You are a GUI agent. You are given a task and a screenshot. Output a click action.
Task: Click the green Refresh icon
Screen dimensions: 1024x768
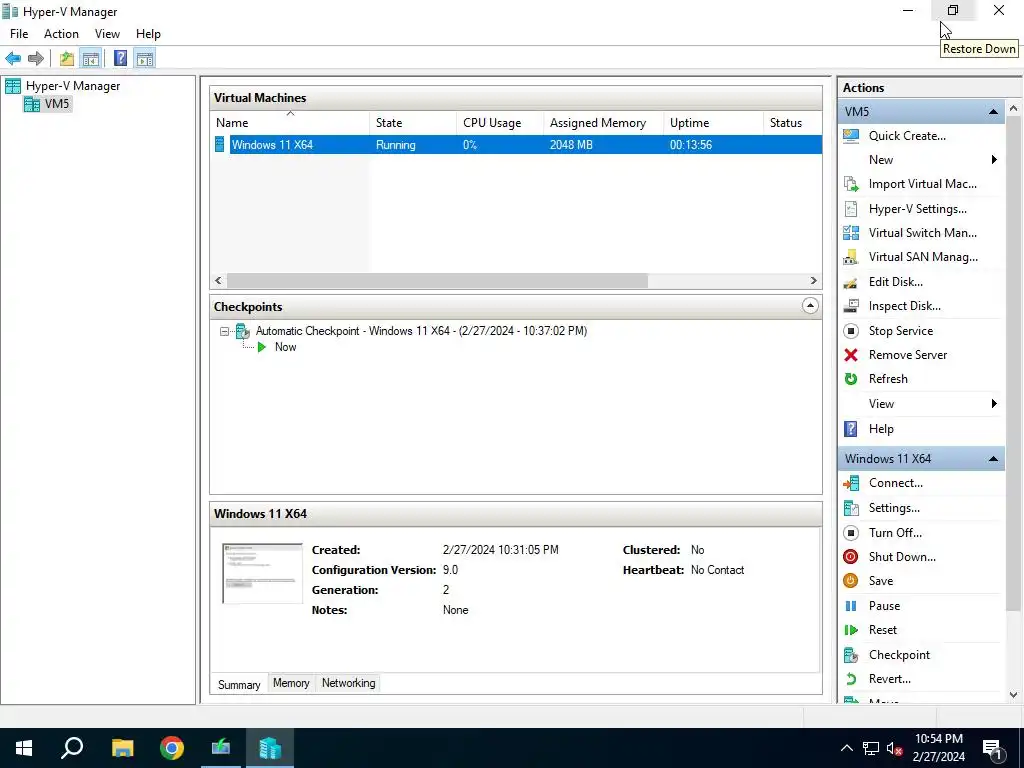click(x=851, y=379)
